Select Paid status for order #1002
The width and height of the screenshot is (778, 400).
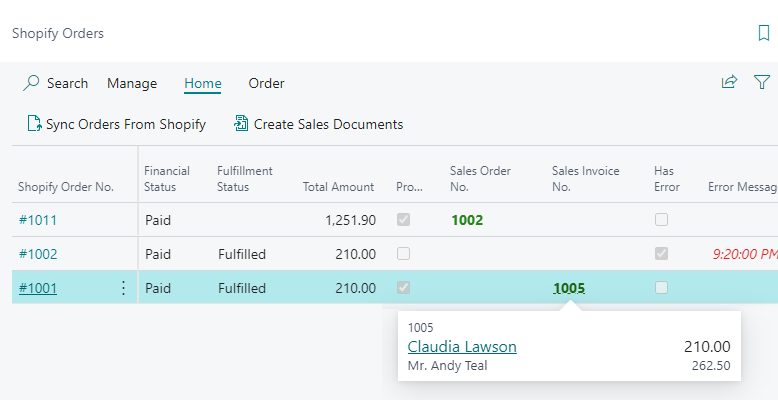coord(158,254)
